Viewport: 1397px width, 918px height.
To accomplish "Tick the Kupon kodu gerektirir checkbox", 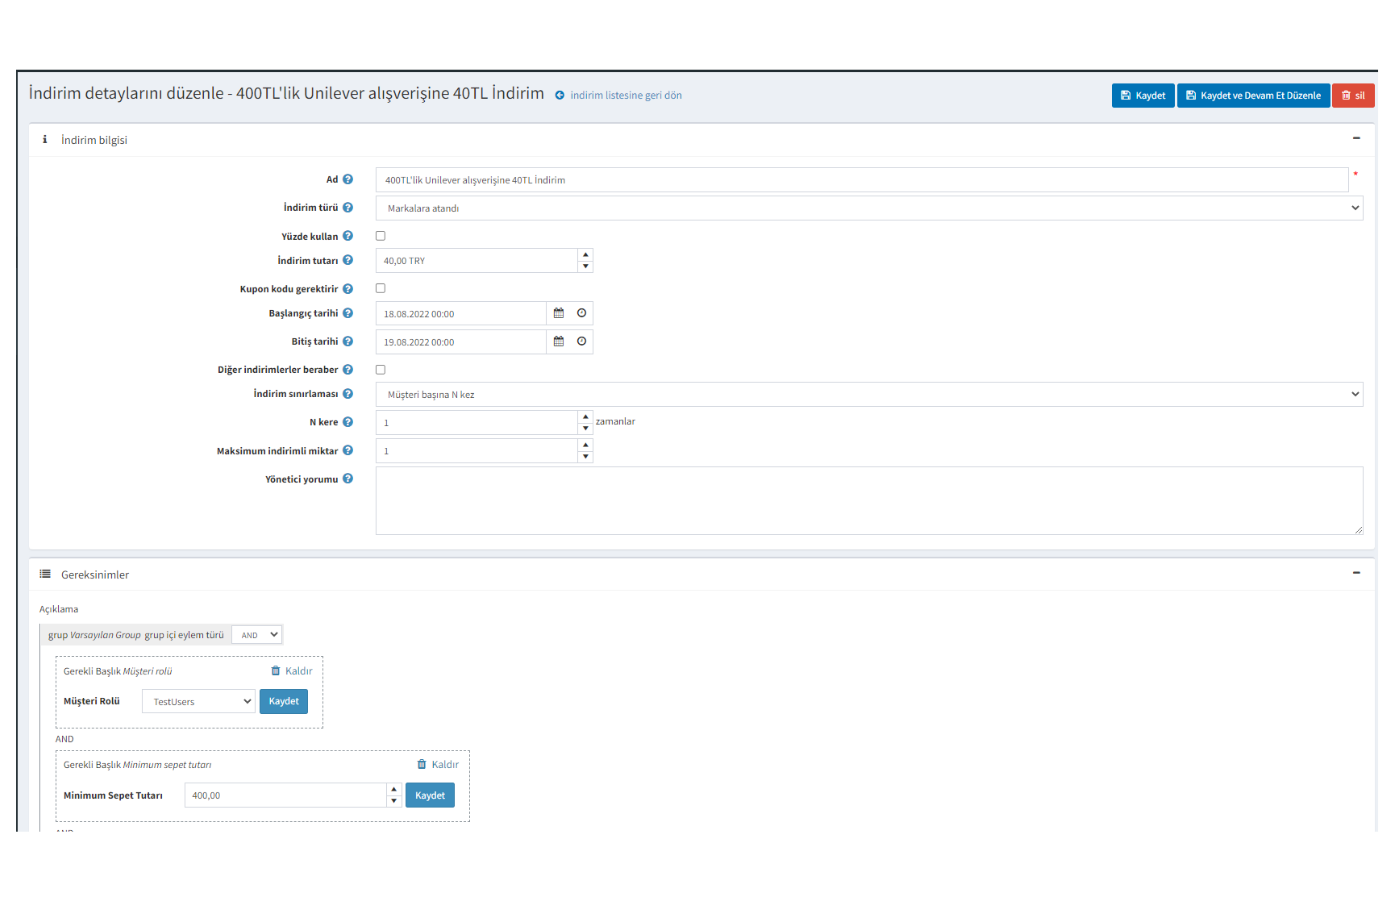I will 380,288.
